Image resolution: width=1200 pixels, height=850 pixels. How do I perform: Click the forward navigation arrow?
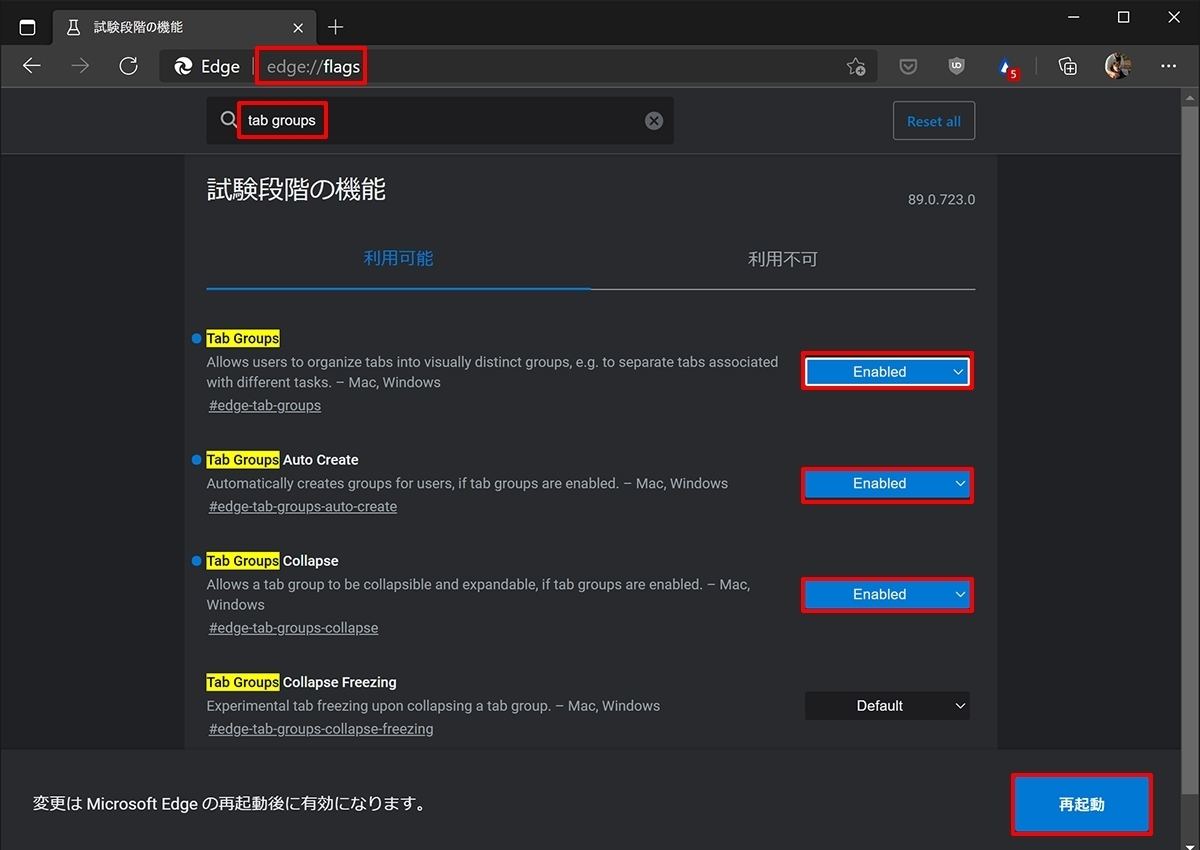[80, 67]
